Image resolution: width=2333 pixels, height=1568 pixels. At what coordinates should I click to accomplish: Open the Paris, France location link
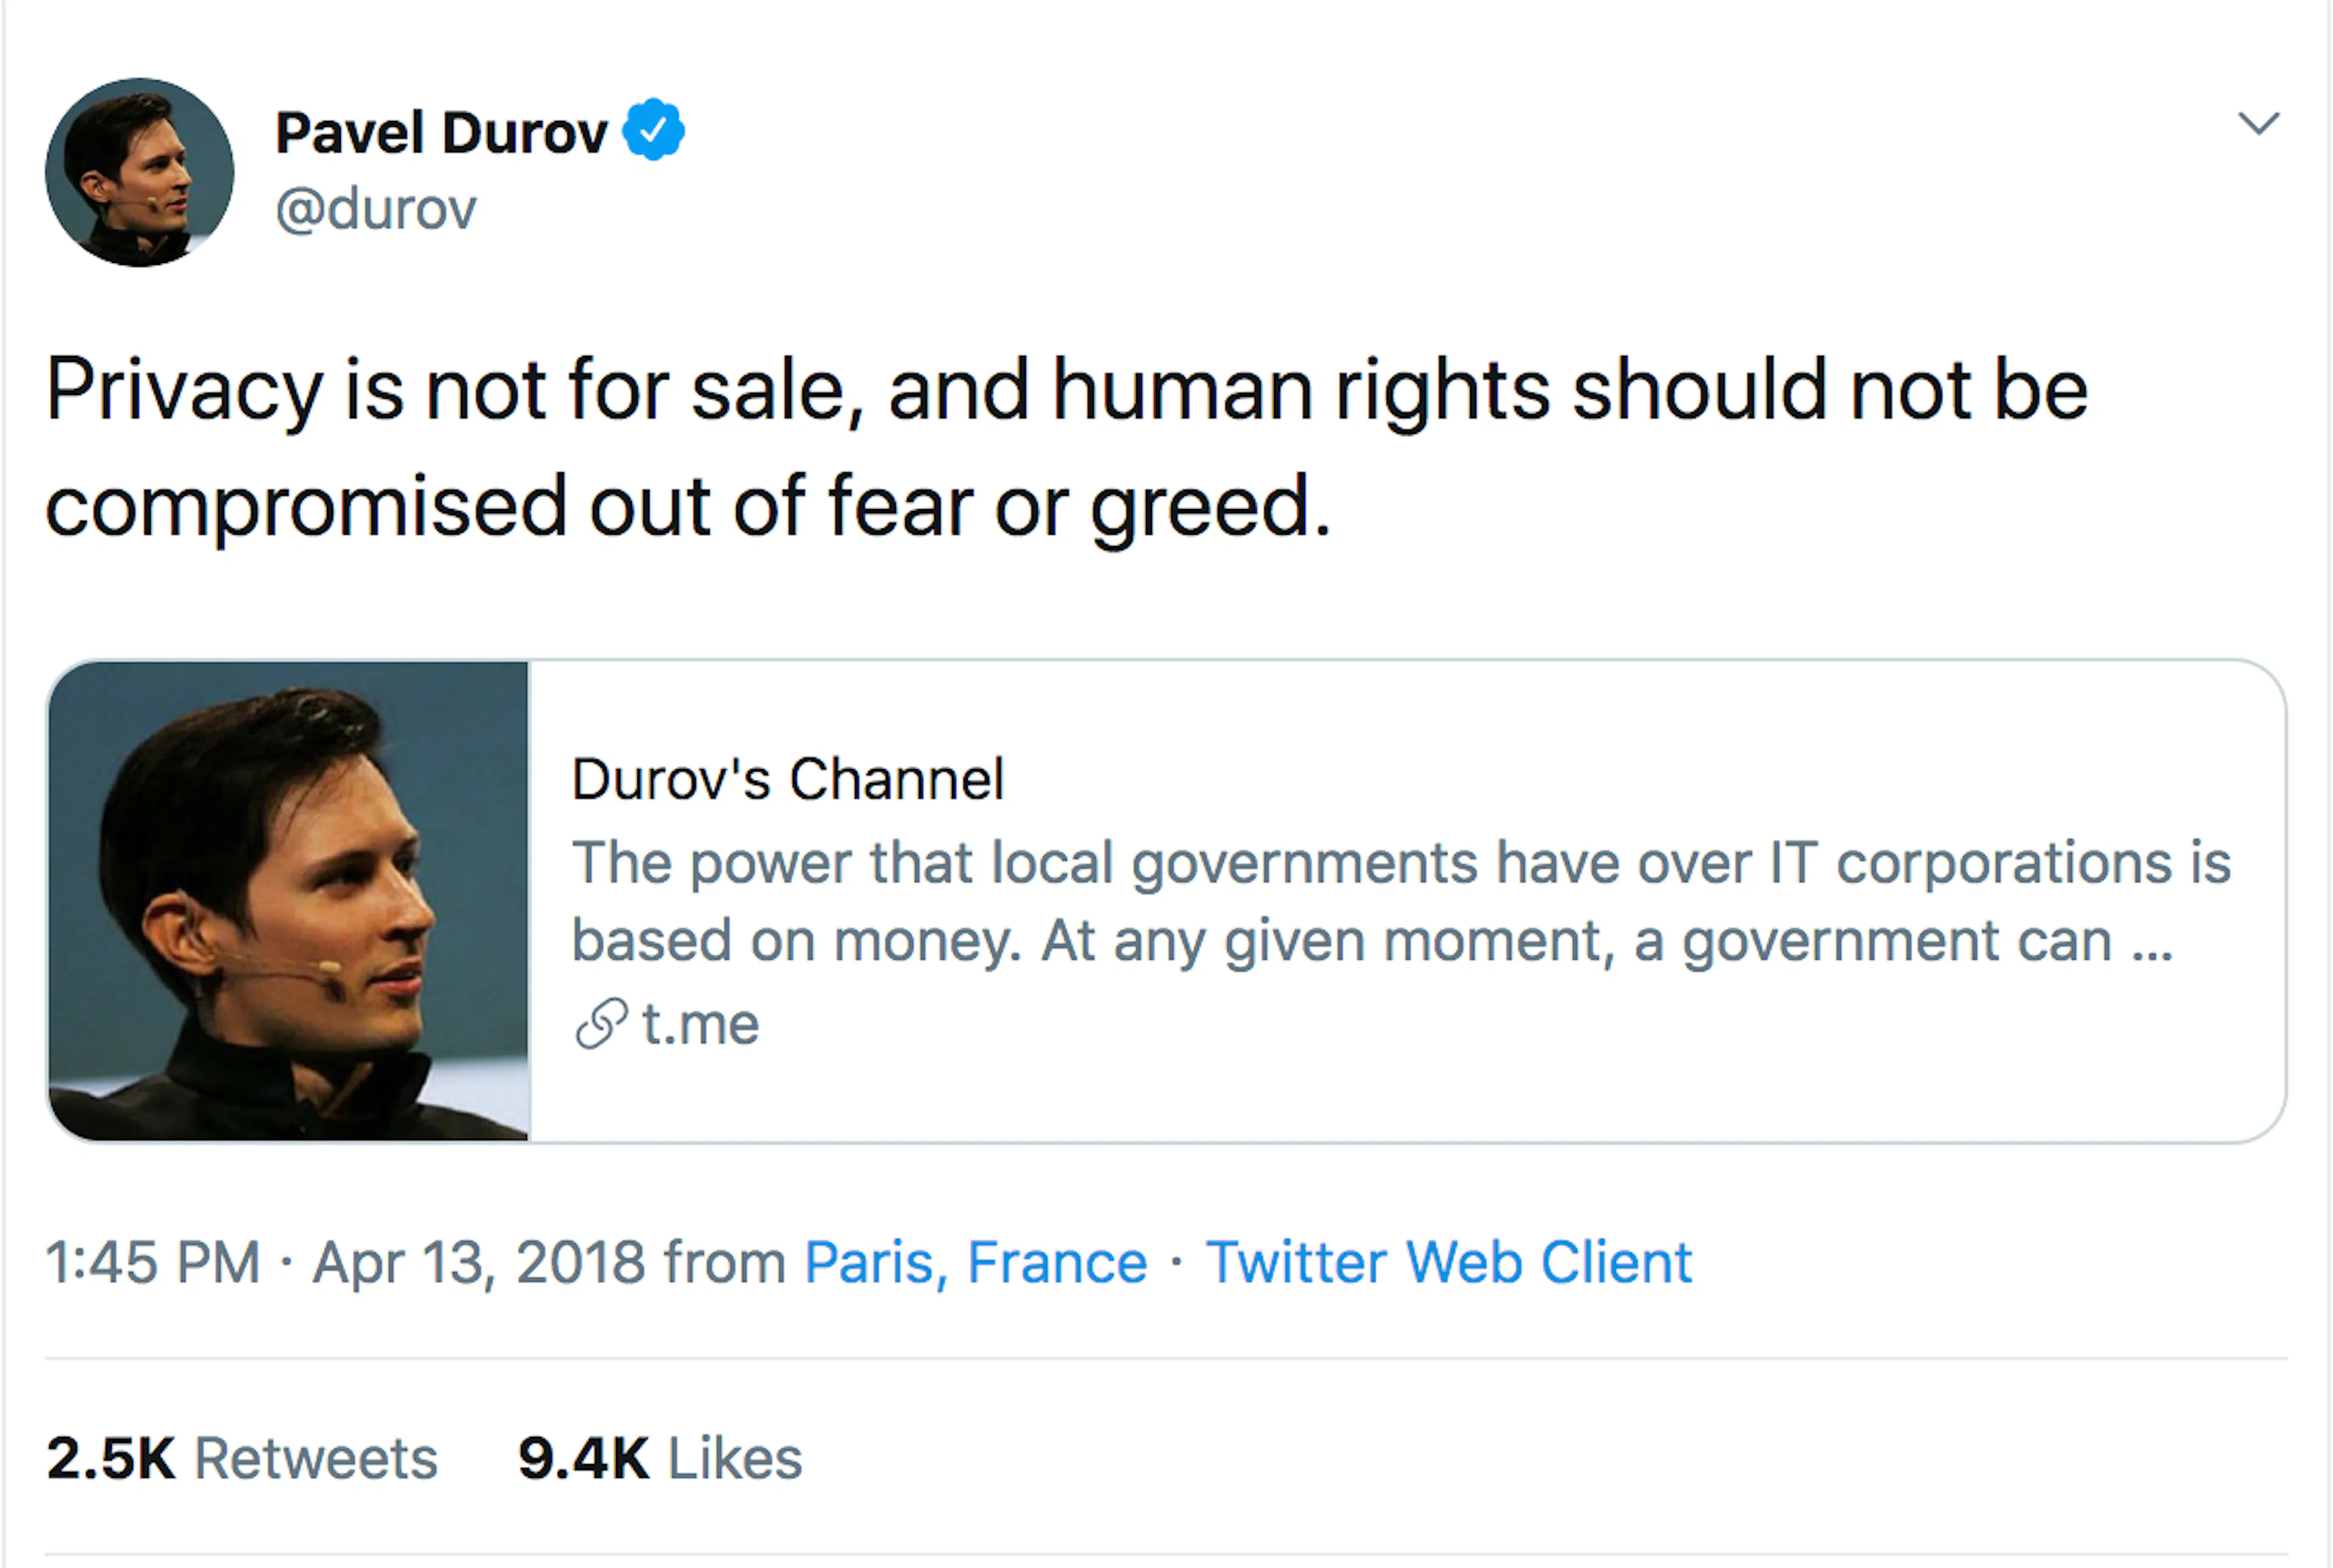(976, 1262)
